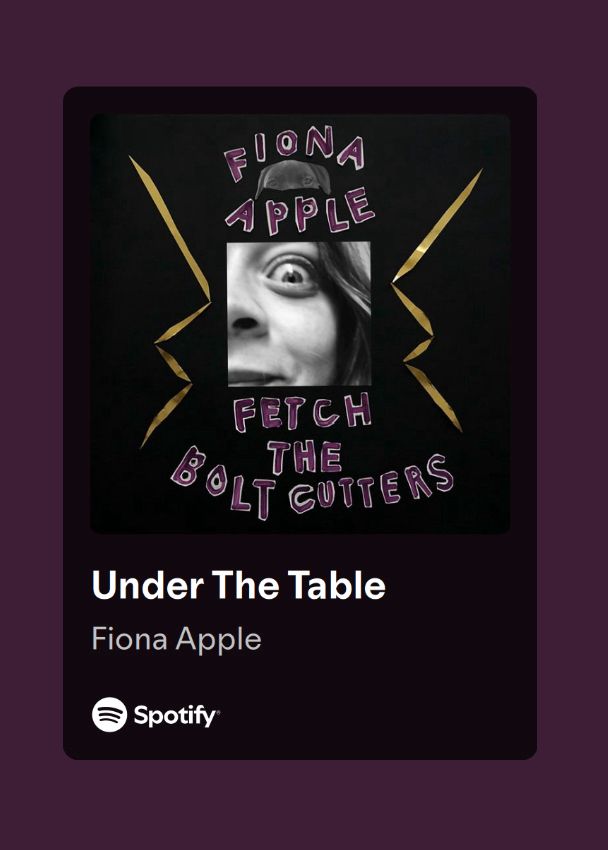
Task: Select the song title Under The Table
Action: [x=238, y=585]
